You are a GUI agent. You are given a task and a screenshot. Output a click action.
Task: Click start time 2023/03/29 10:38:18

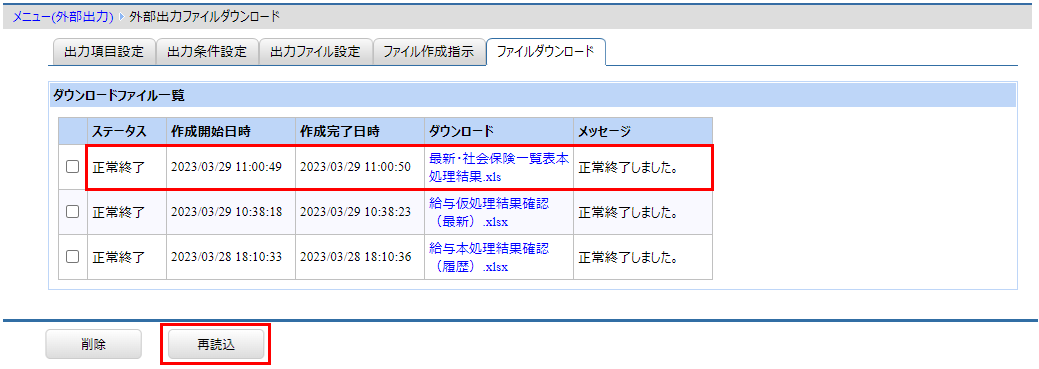click(x=226, y=213)
